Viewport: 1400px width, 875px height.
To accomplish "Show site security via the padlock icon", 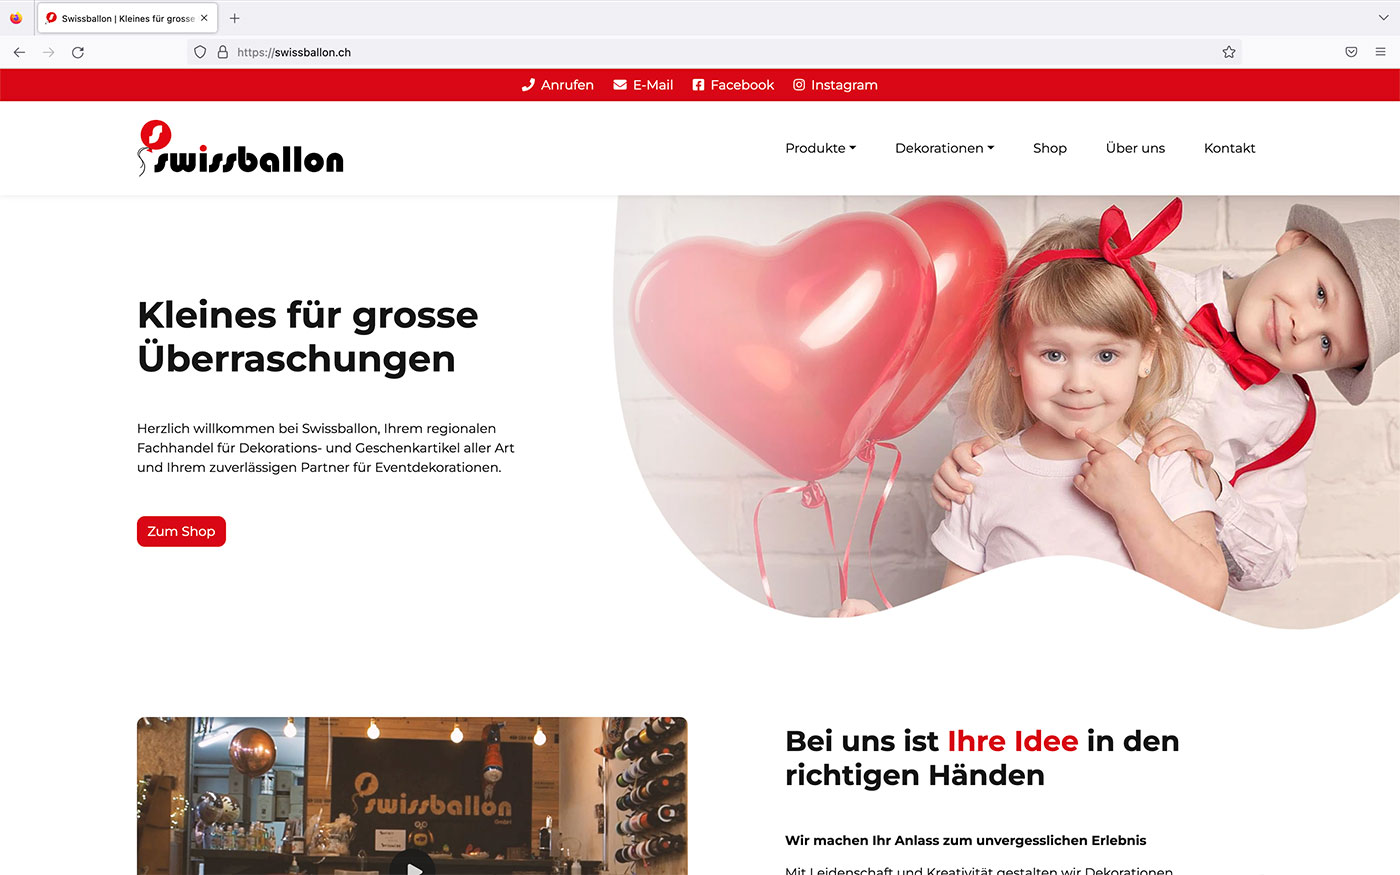I will click(x=222, y=52).
